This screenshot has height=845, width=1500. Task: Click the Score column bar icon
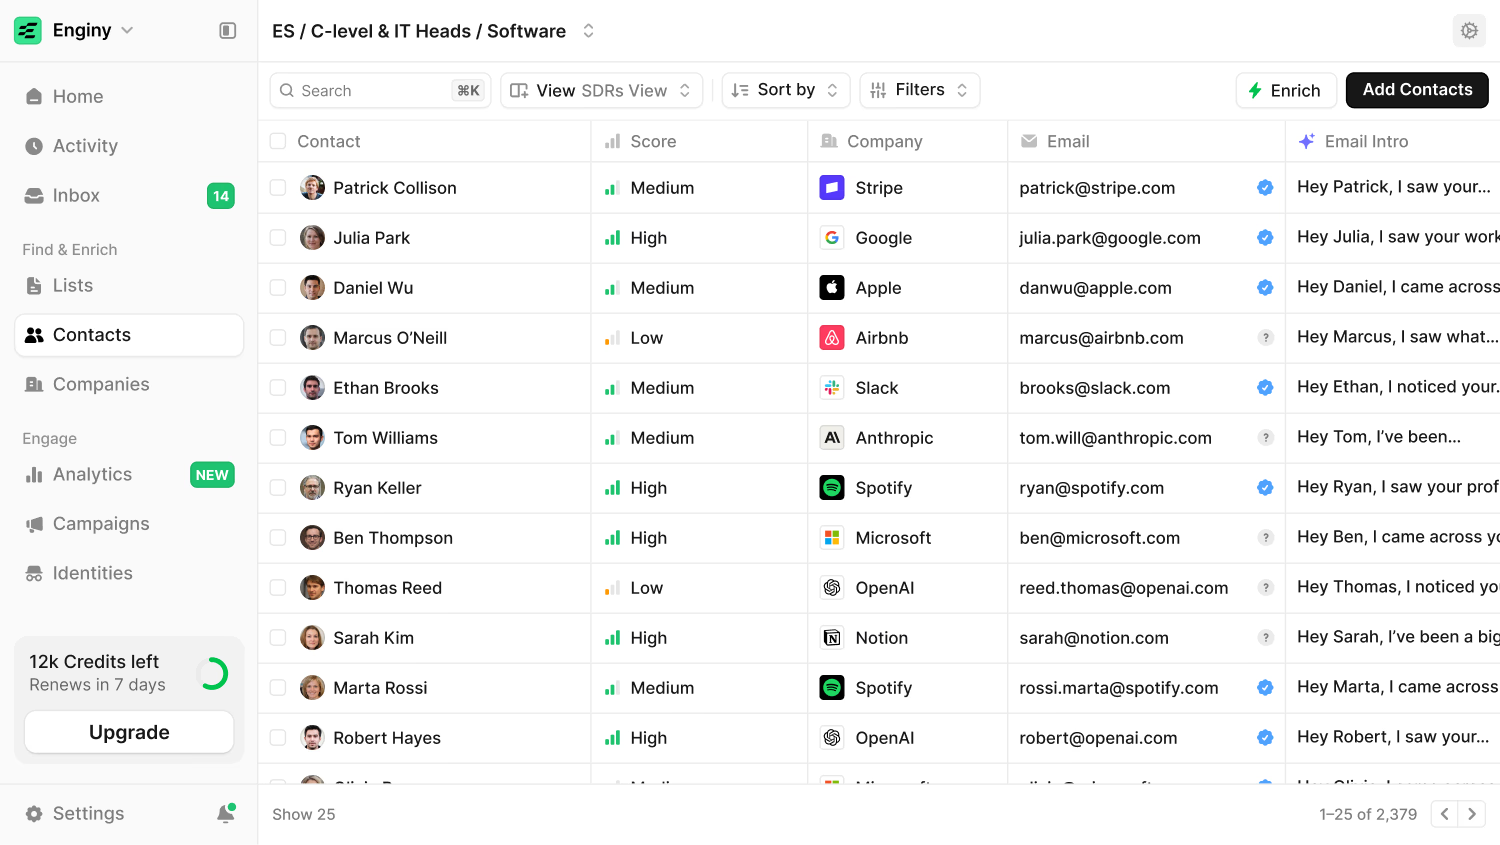click(x=613, y=142)
